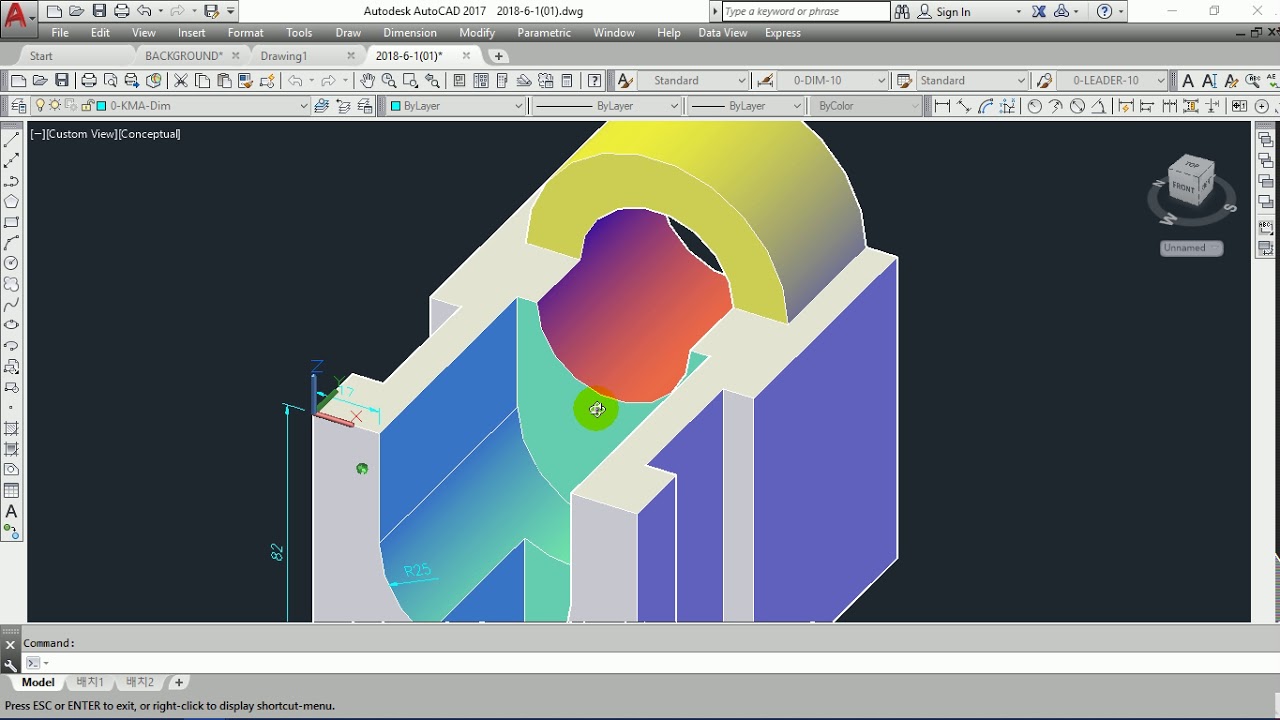Select the Hatch tool
This screenshot has height=720, width=1280.
pos(11,428)
